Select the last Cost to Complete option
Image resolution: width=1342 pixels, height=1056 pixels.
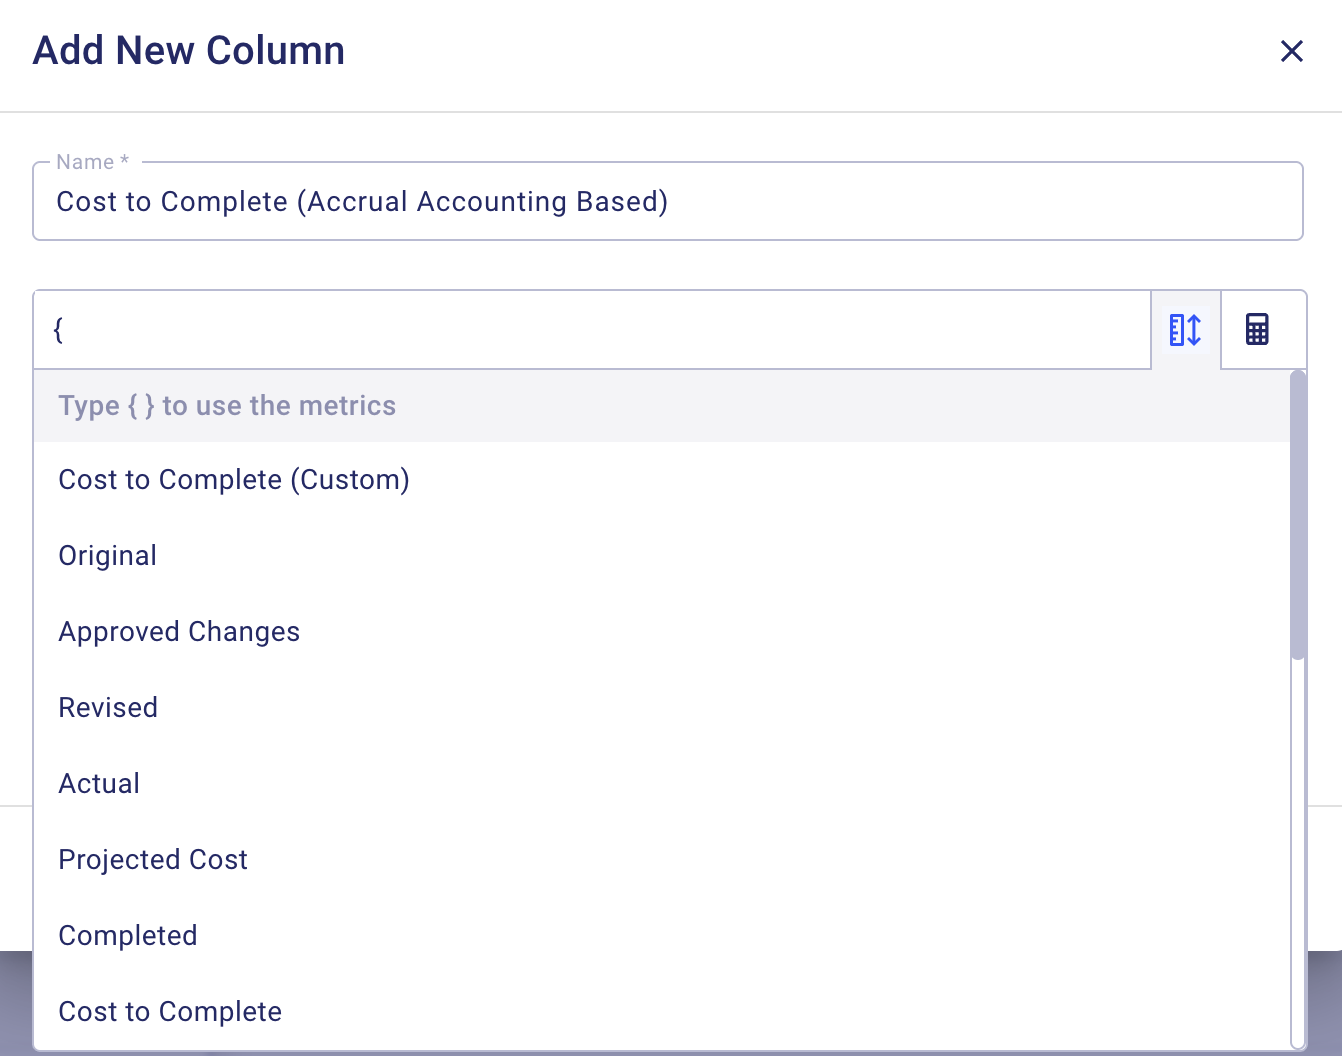170,1012
